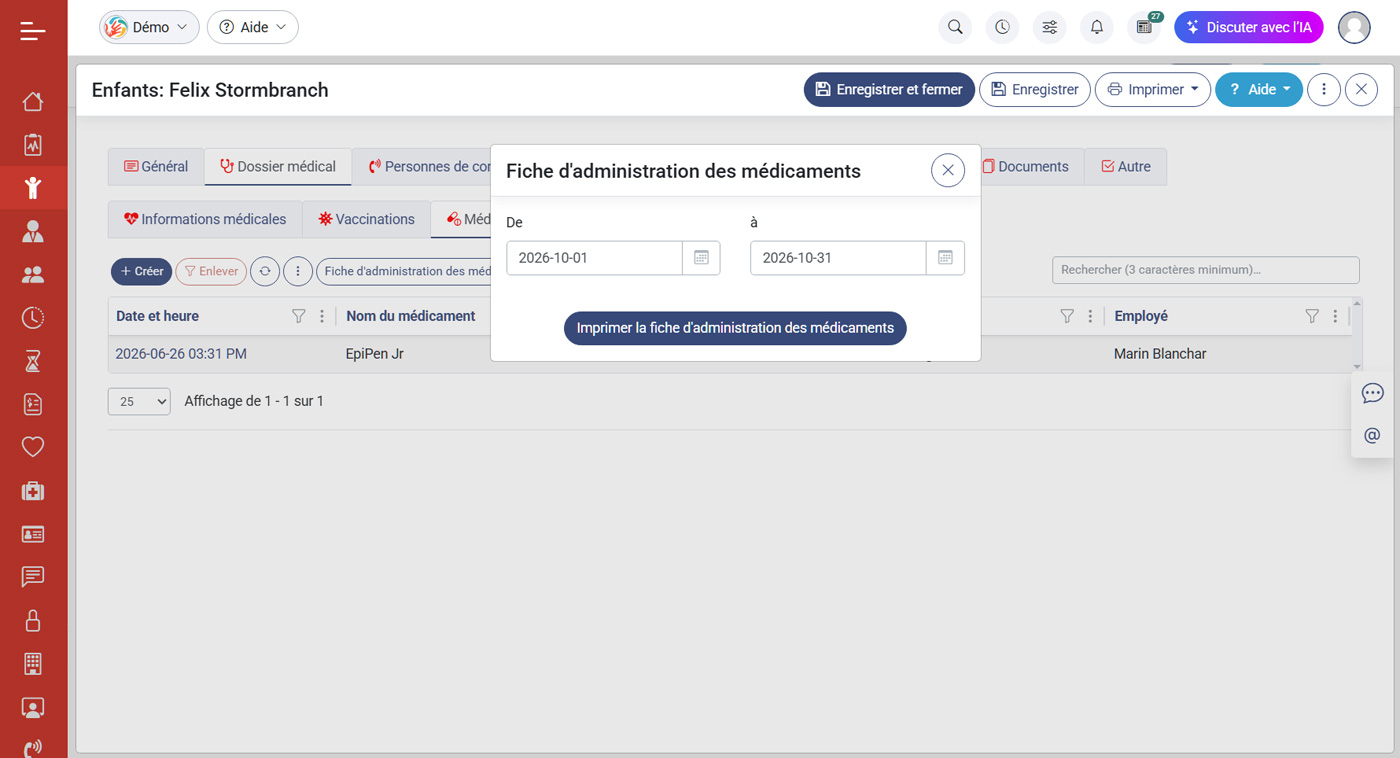The image size is (1400, 758).
Task: Start a chat with Discuter avec l'IA
Action: point(1249,28)
